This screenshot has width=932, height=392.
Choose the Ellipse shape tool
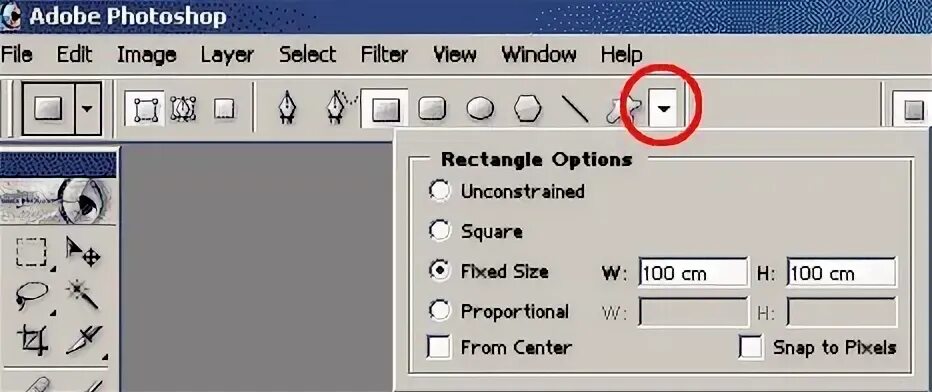click(480, 109)
